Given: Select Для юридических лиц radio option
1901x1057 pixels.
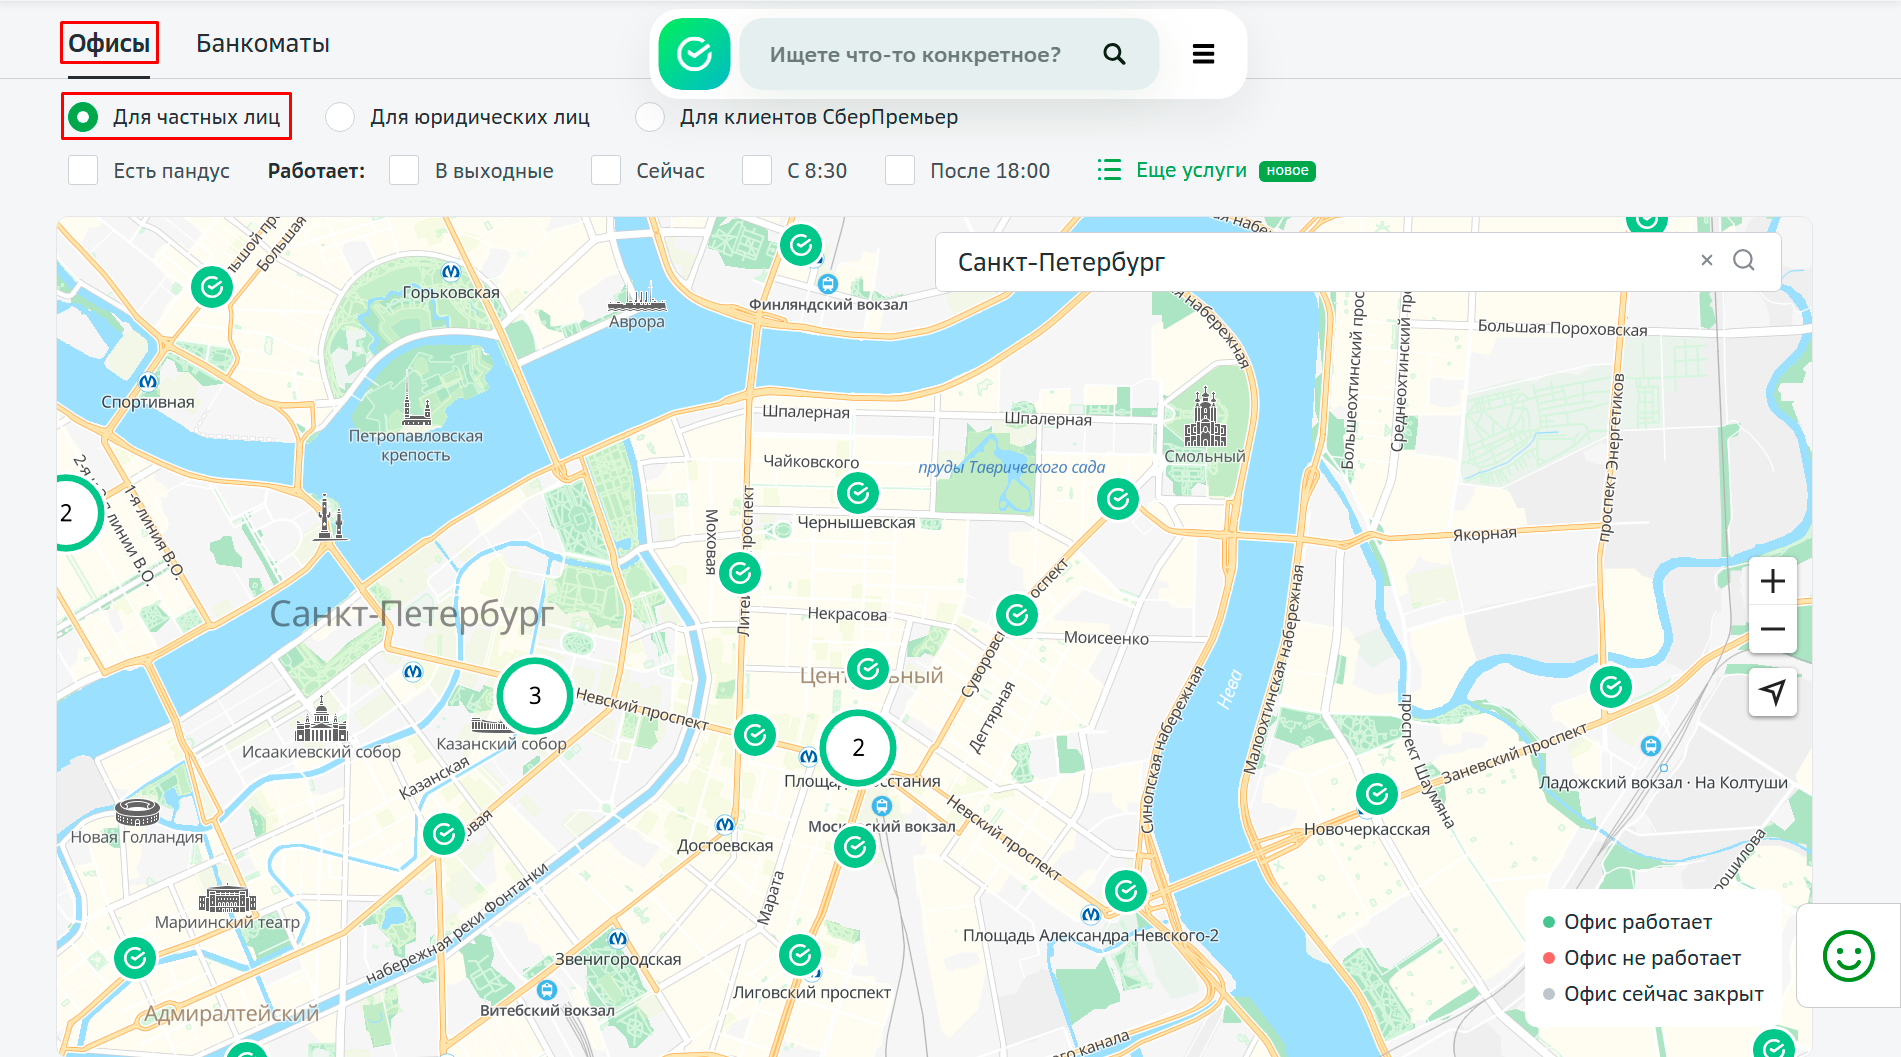Looking at the screenshot, I should point(340,117).
